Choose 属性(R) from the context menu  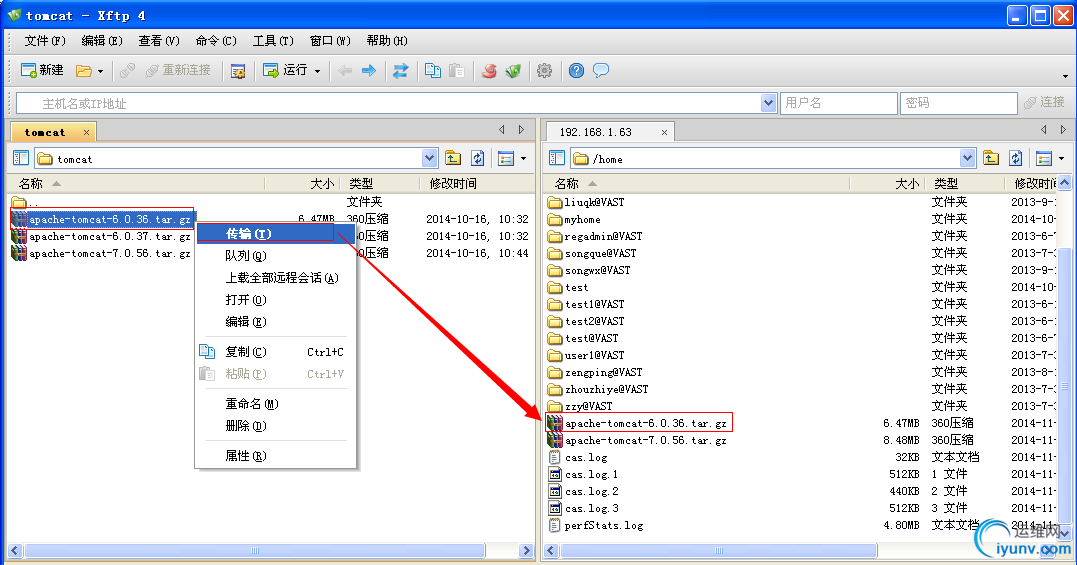point(275,456)
